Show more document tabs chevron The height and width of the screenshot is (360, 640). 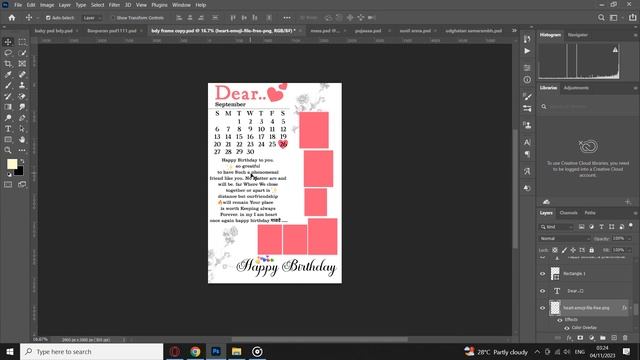[x=514, y=31]
